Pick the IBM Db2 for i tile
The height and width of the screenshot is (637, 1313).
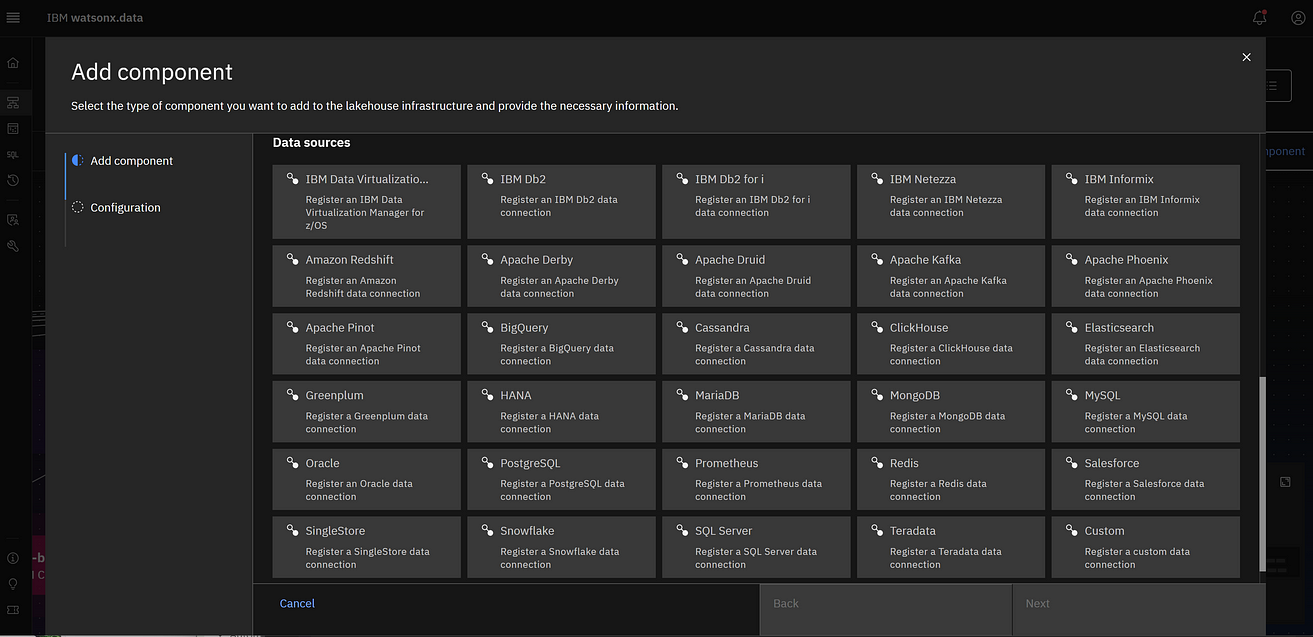756,202
